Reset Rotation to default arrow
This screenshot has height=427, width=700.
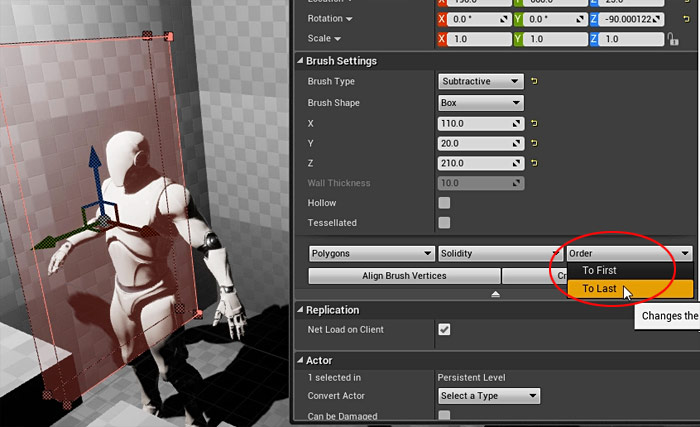click(686, 19)
